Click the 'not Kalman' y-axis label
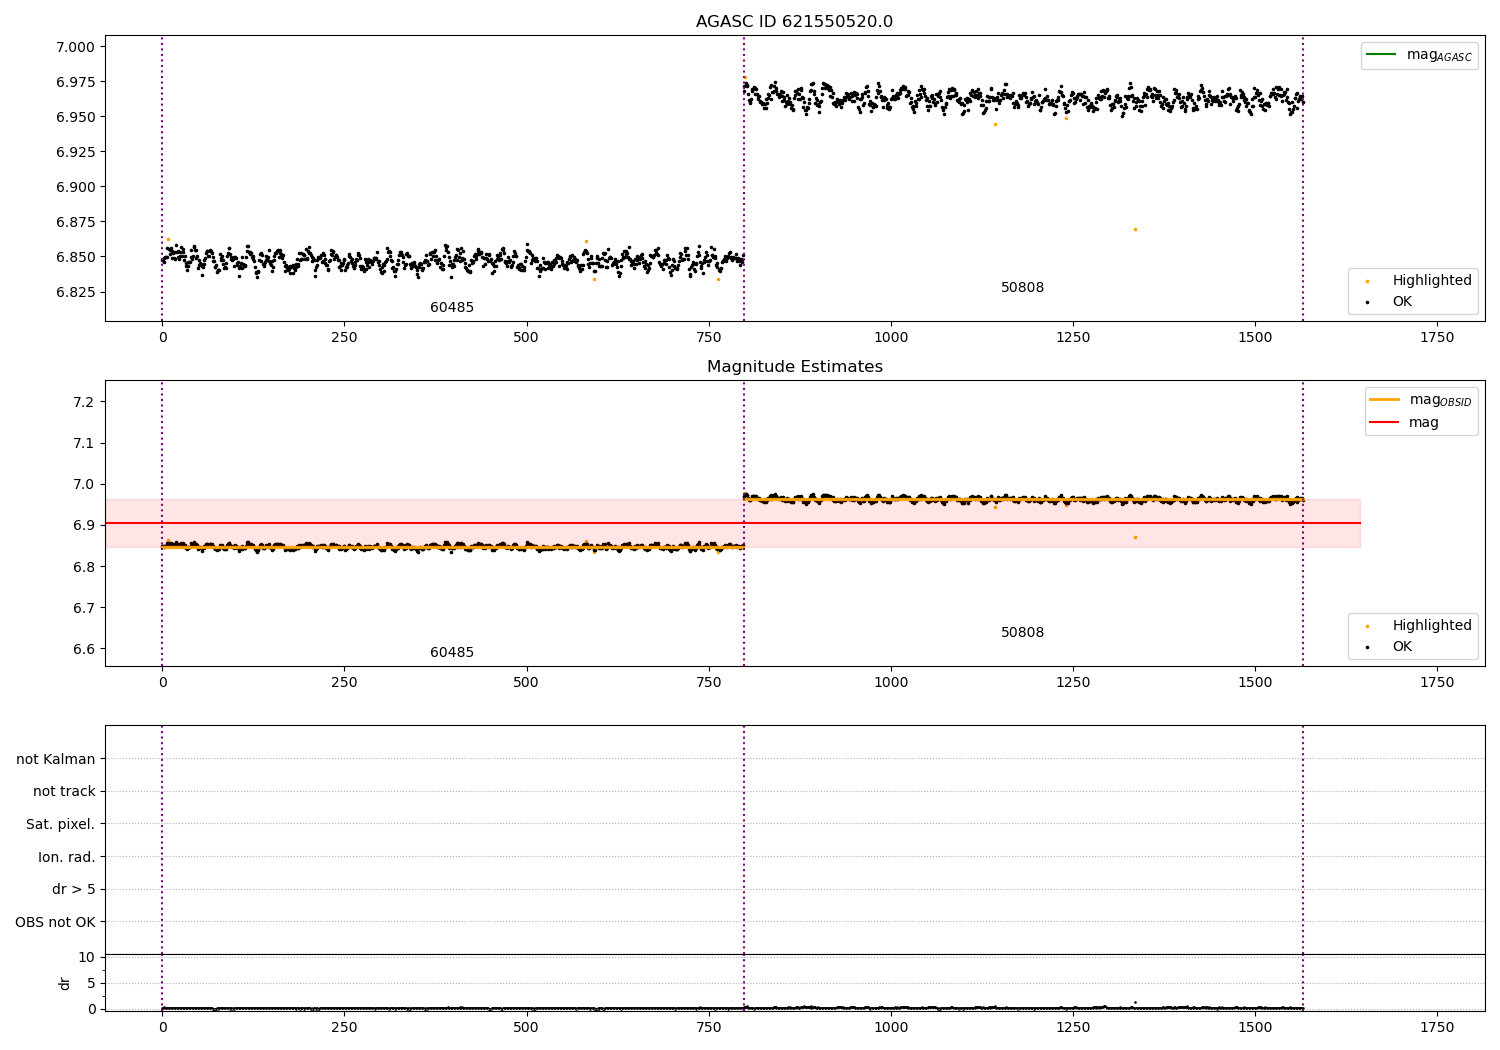This screenshot has height=1050, width=1500. [x=56, y=759]
